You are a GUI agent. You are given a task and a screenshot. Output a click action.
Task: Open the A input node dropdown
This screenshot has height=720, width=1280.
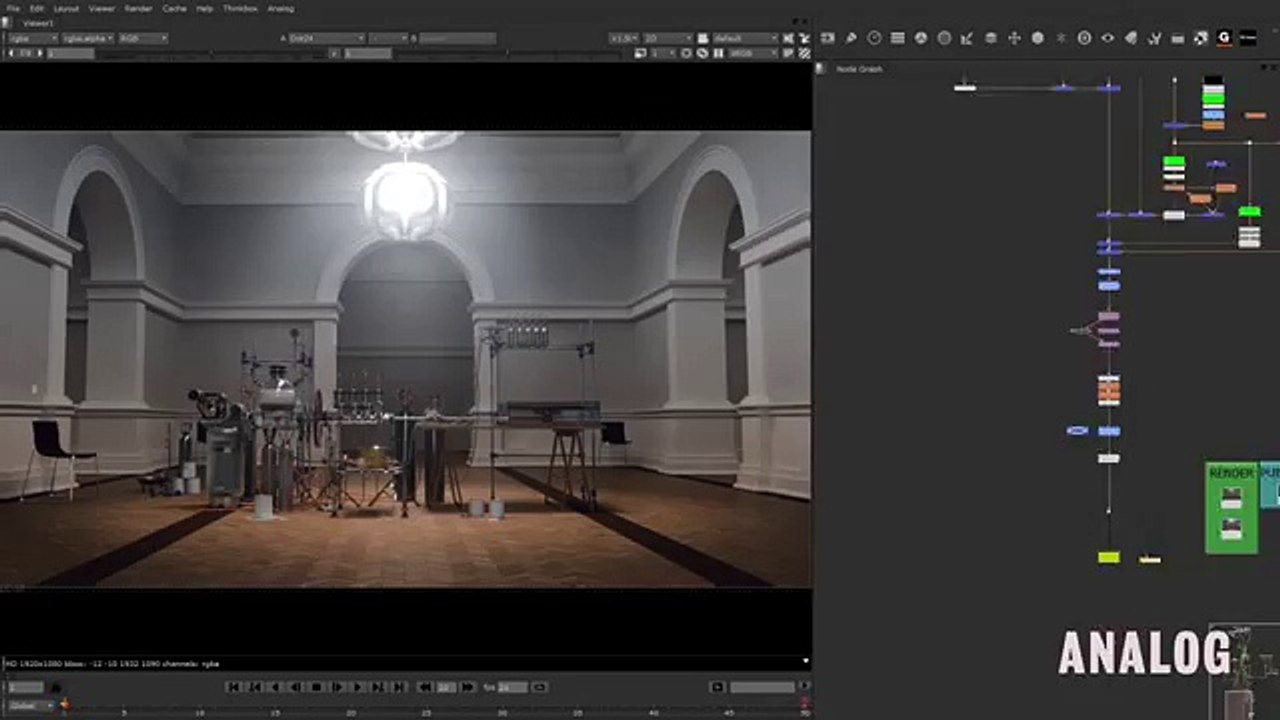(x=327, y=38)
